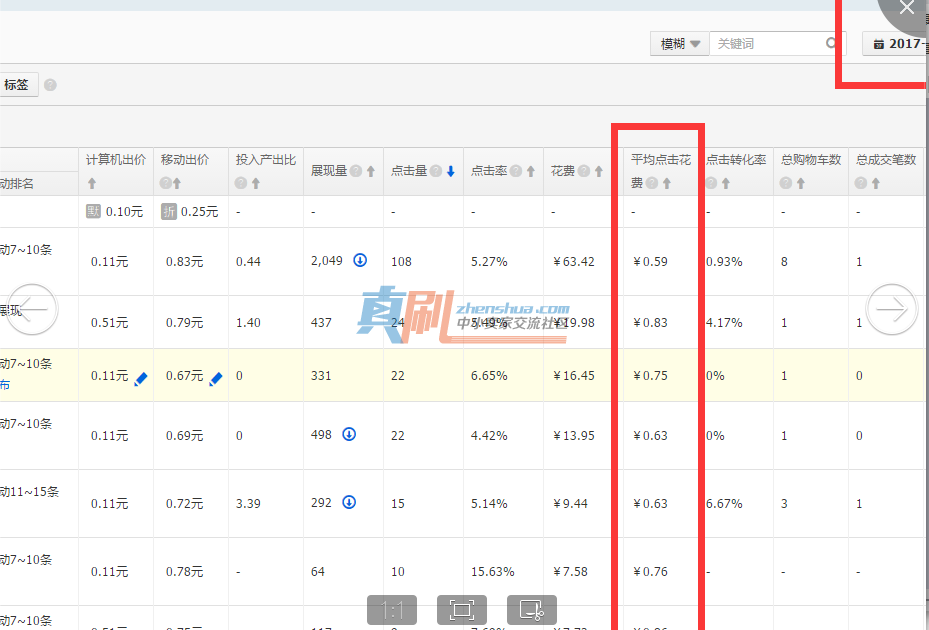Open help icon under 总购物车数
The width and height of the screenshot is (929, 630).
pos(786,184)
